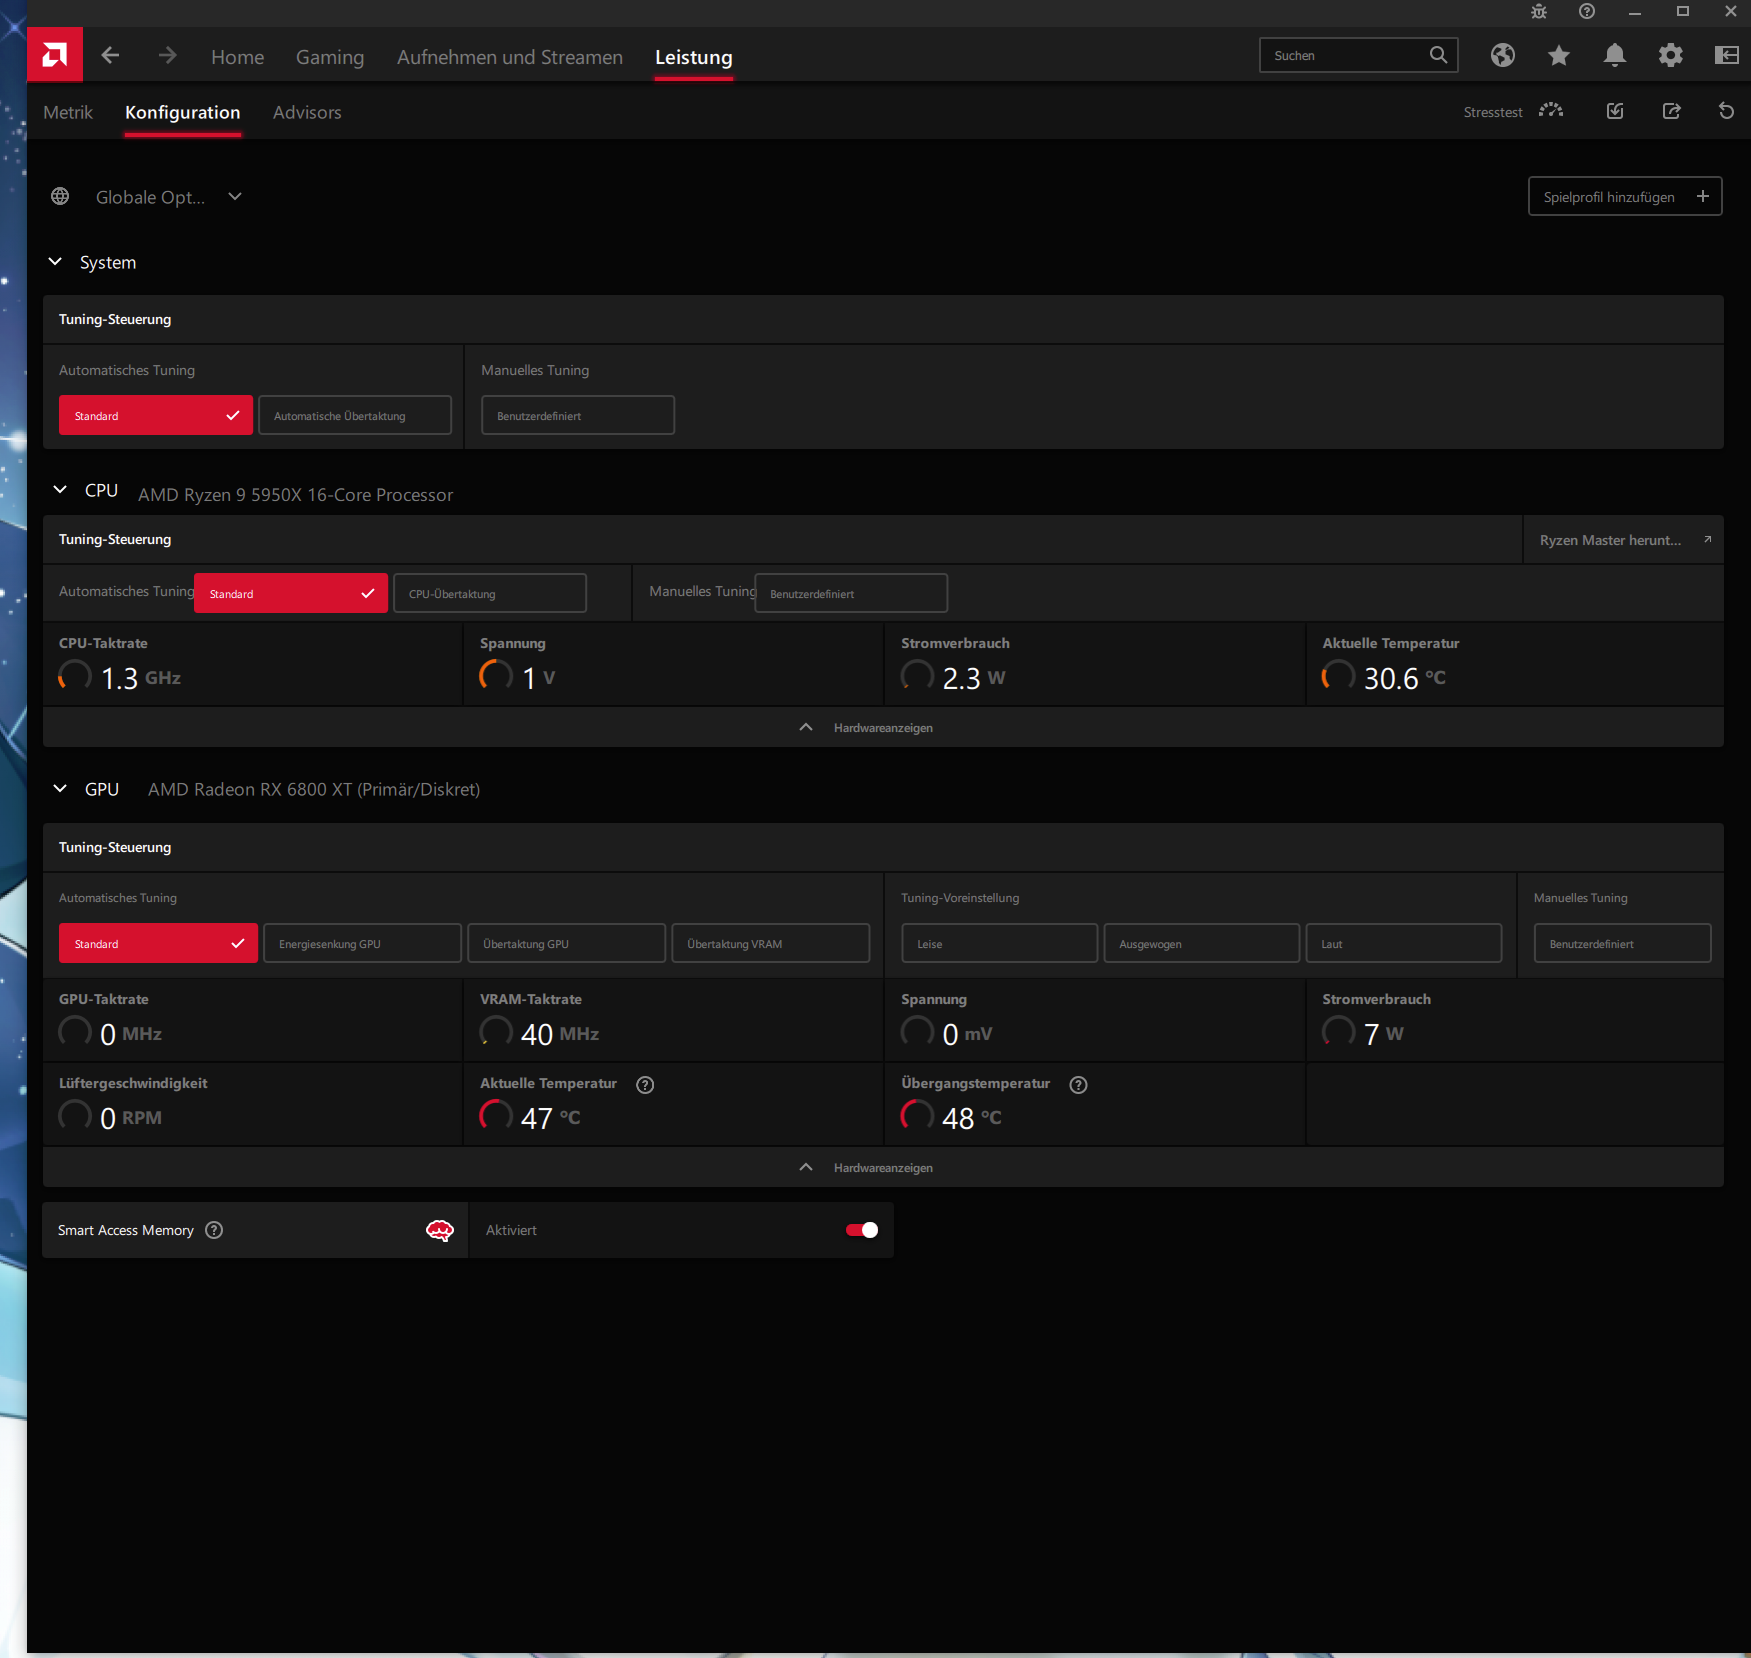Select GPU Benutzerdefiniert manual tuning
The image size is (1751, 1658).
(x=1623, y=943)
